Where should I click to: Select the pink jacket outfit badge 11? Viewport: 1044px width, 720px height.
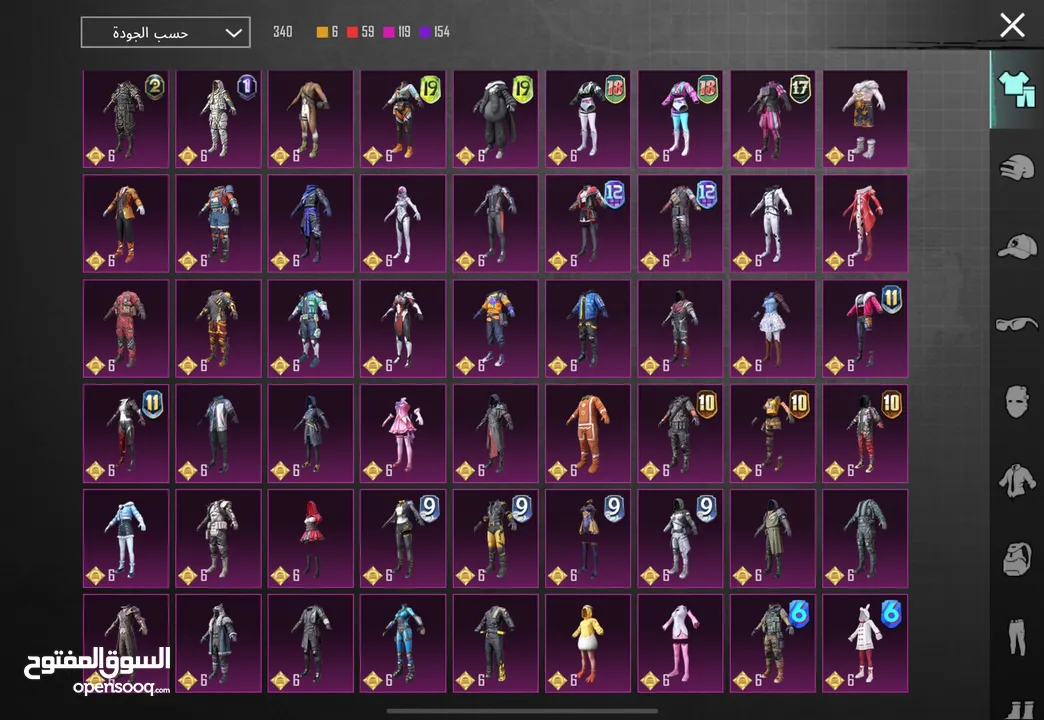click(x=865, y=328)
